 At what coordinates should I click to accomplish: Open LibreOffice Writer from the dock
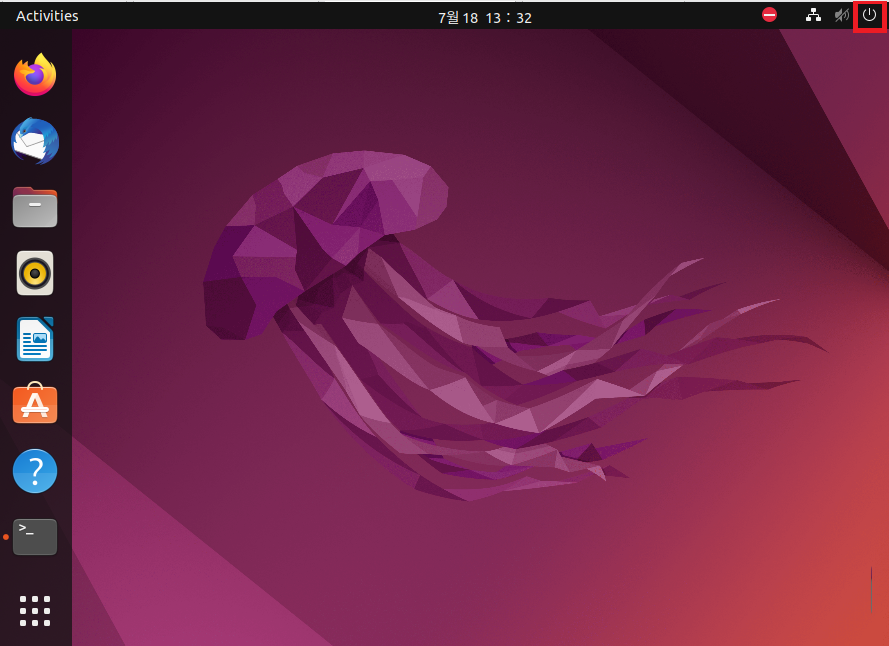point(35,339)
